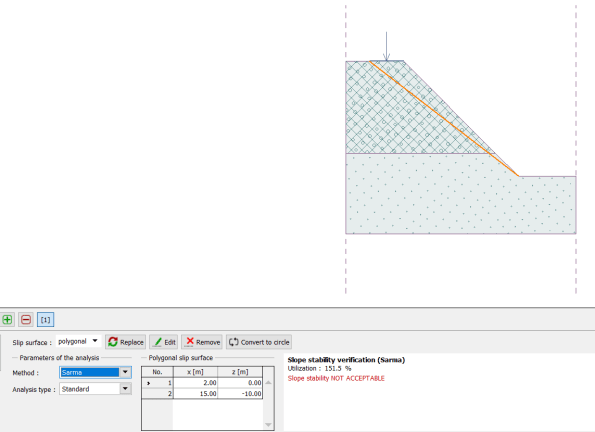Image resolution: width=595 pixels, height=432 pixels.
Task: Add a new analysis stage with plus icon
Action: click(7, 320)
